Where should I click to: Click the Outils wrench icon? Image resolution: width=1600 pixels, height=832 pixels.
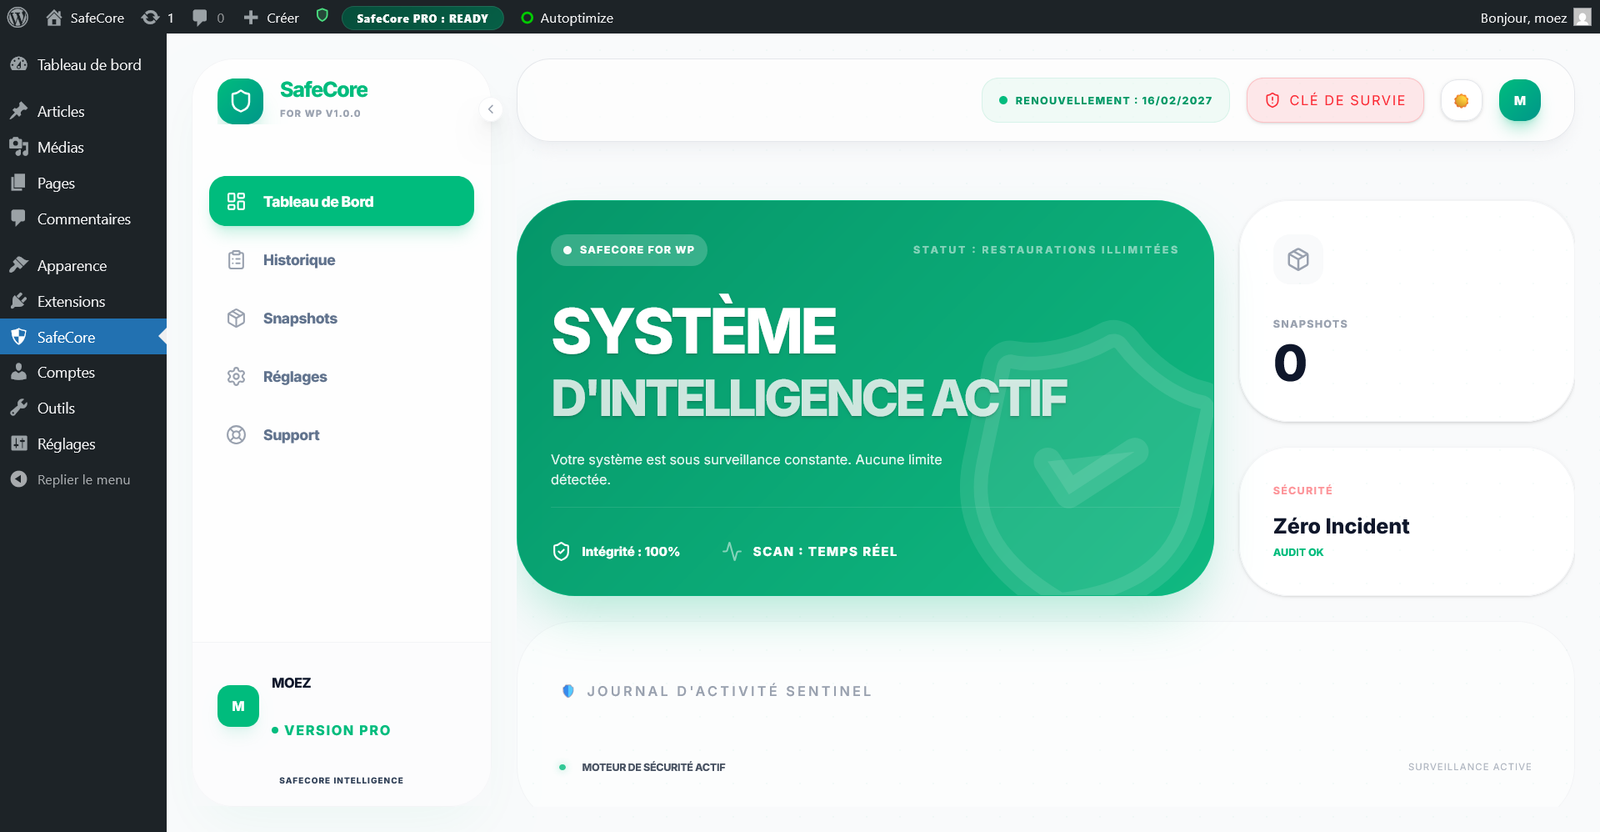18,408
